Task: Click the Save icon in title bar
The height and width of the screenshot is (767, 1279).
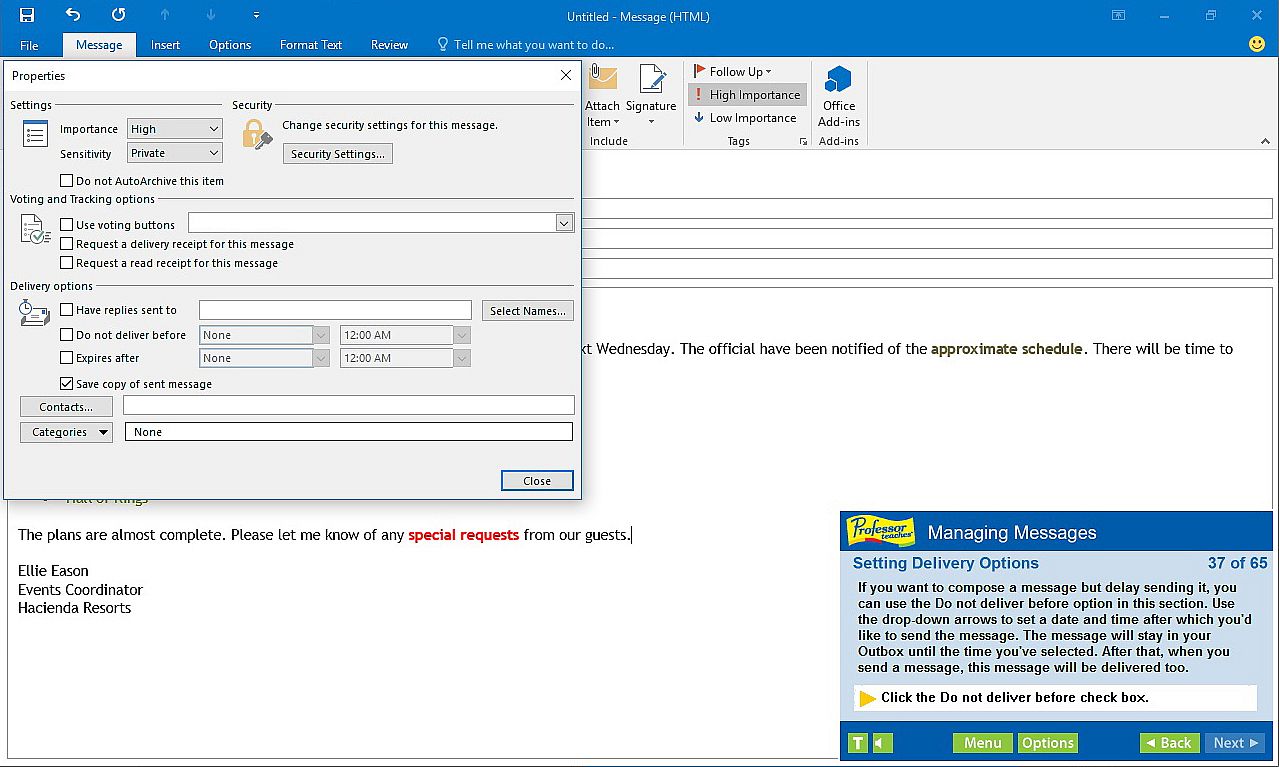Action: point(27,15)
